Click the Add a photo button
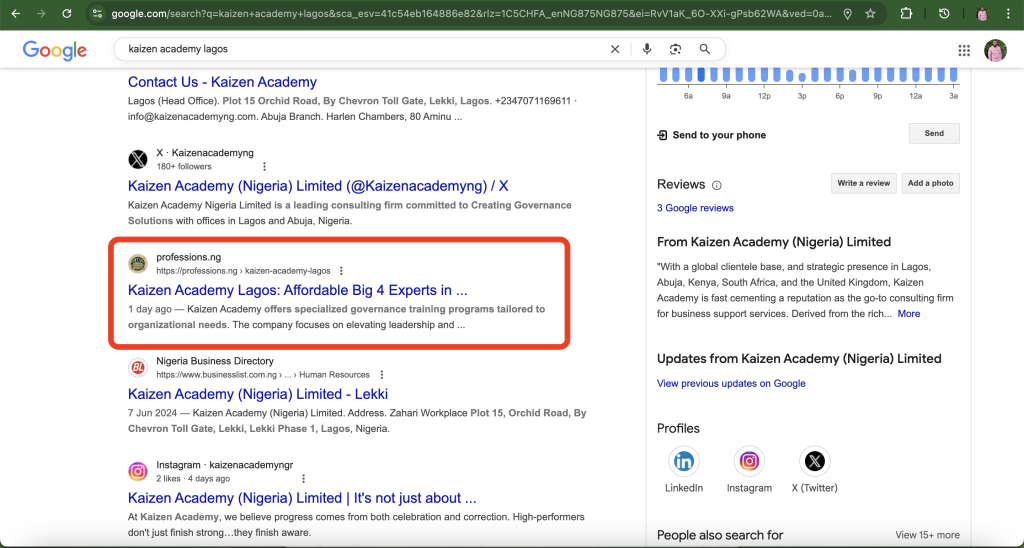This screenshot has height=548, width=1024. pos(931,184)
